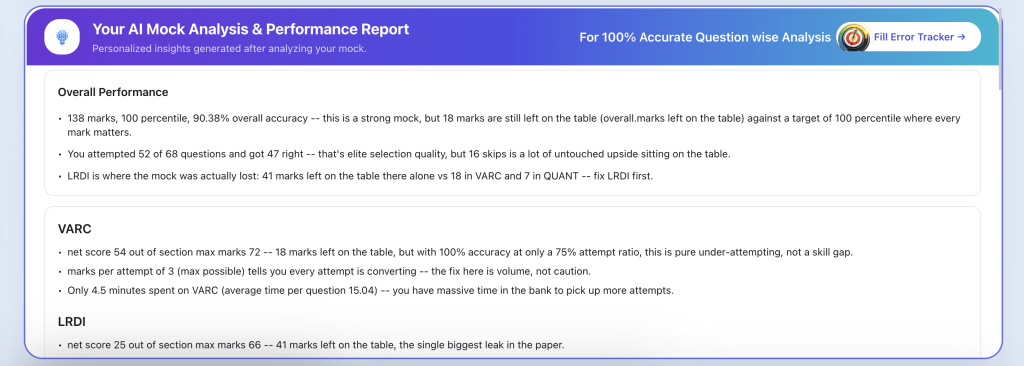Click the 'Personalized insights generated' subtitle

pyautogui.click(x=229, y=49)
